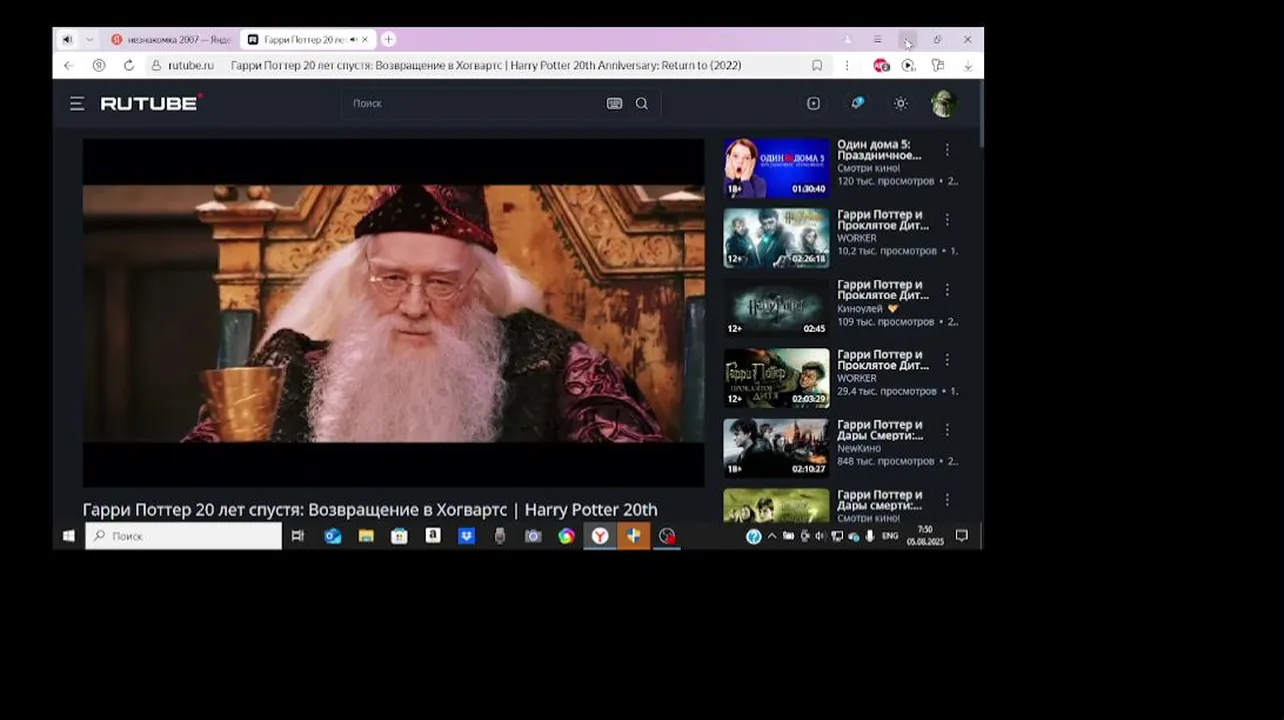
Task: Toggle the light/dark theme sun icon
Action: coord(901,103)
